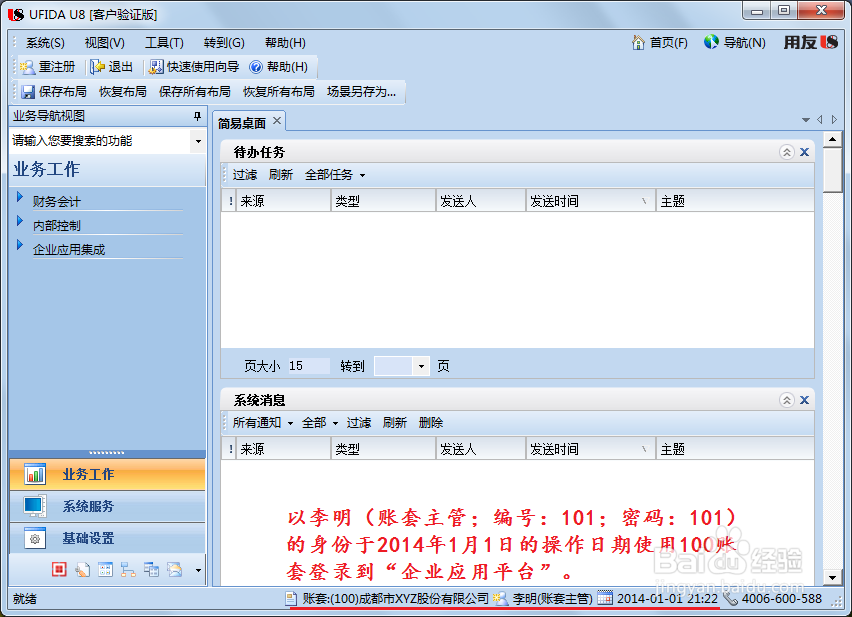Screen dimensions: 852x617
Task: Expand the 企业应用集成 tree node
Action: (20, 244)
